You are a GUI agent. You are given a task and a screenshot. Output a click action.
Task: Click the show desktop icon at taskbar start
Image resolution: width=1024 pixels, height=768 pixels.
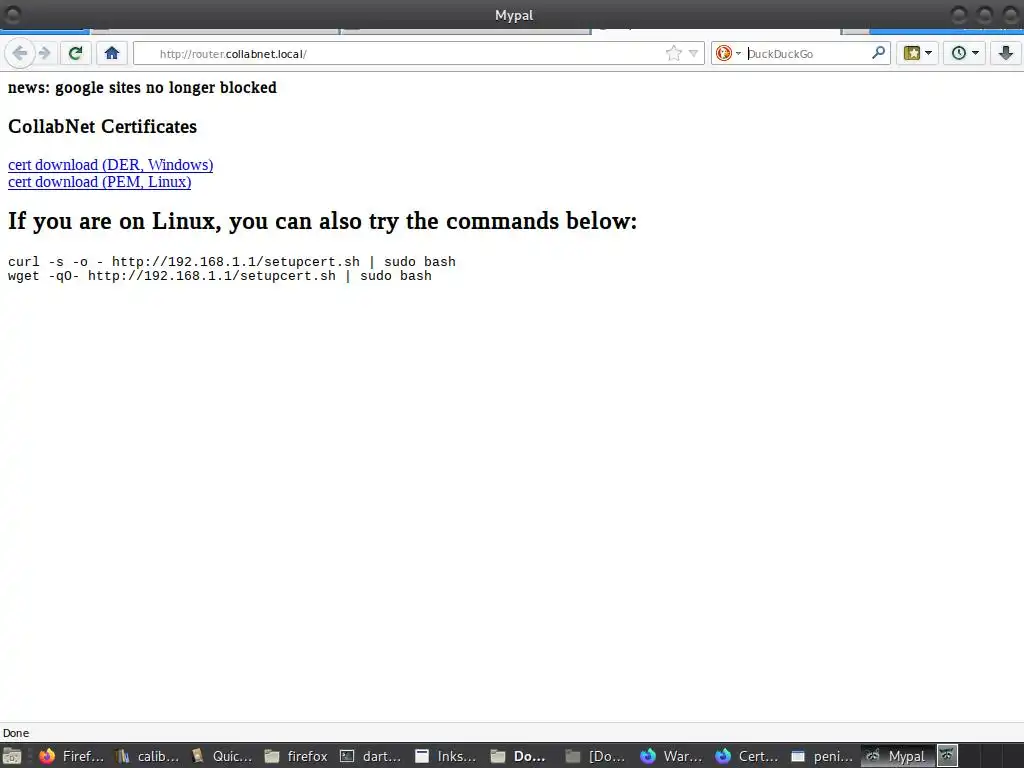point(11,756)
